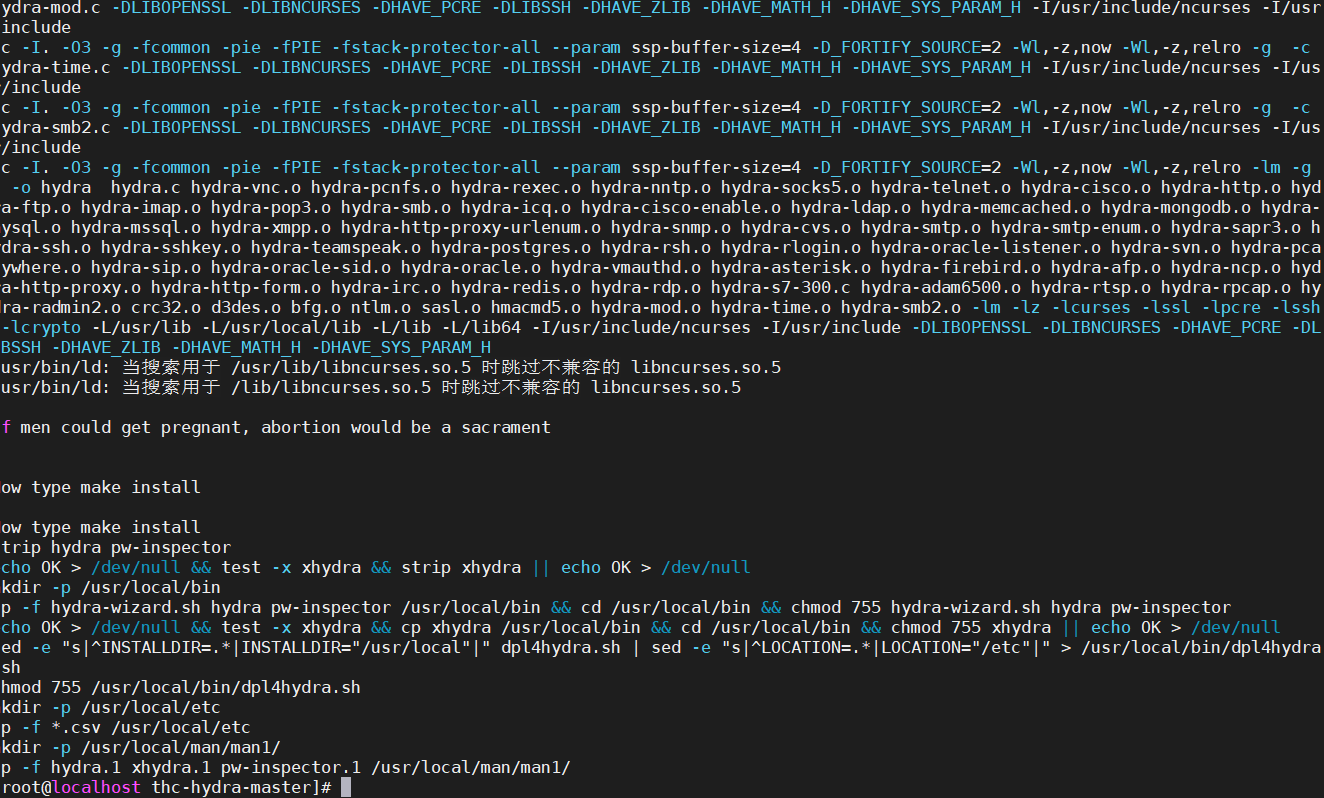
Task: Click the 'ydra-mod.c' source filename
Action: 51,8
